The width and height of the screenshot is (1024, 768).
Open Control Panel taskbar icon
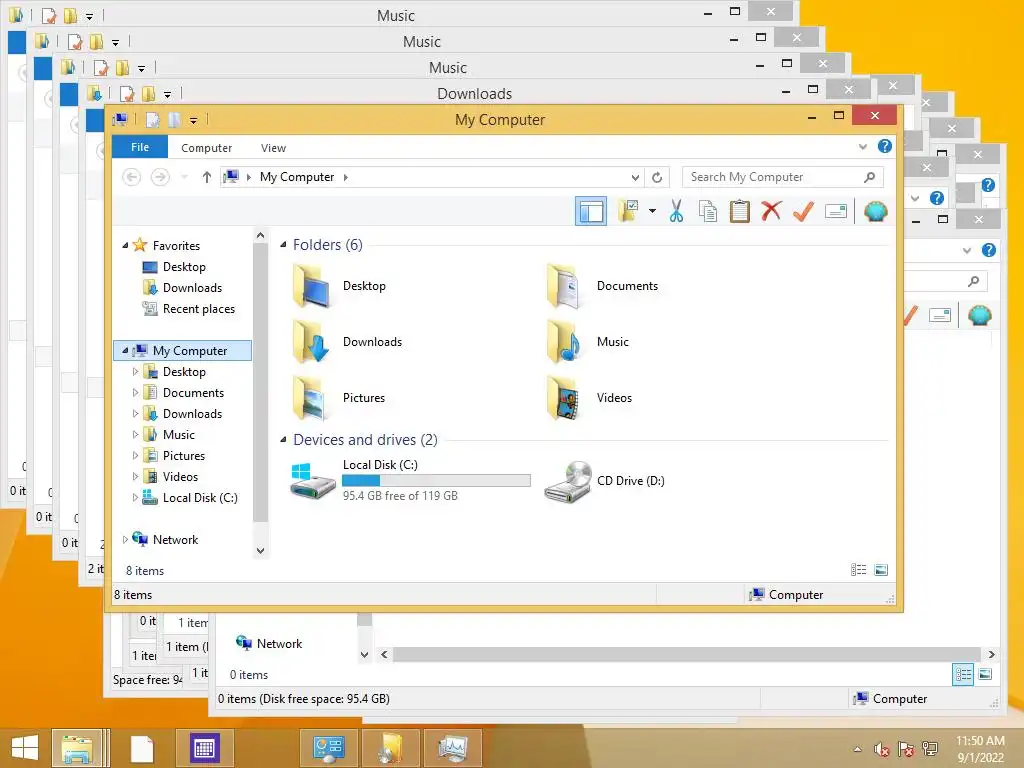(x=328, y=748)
